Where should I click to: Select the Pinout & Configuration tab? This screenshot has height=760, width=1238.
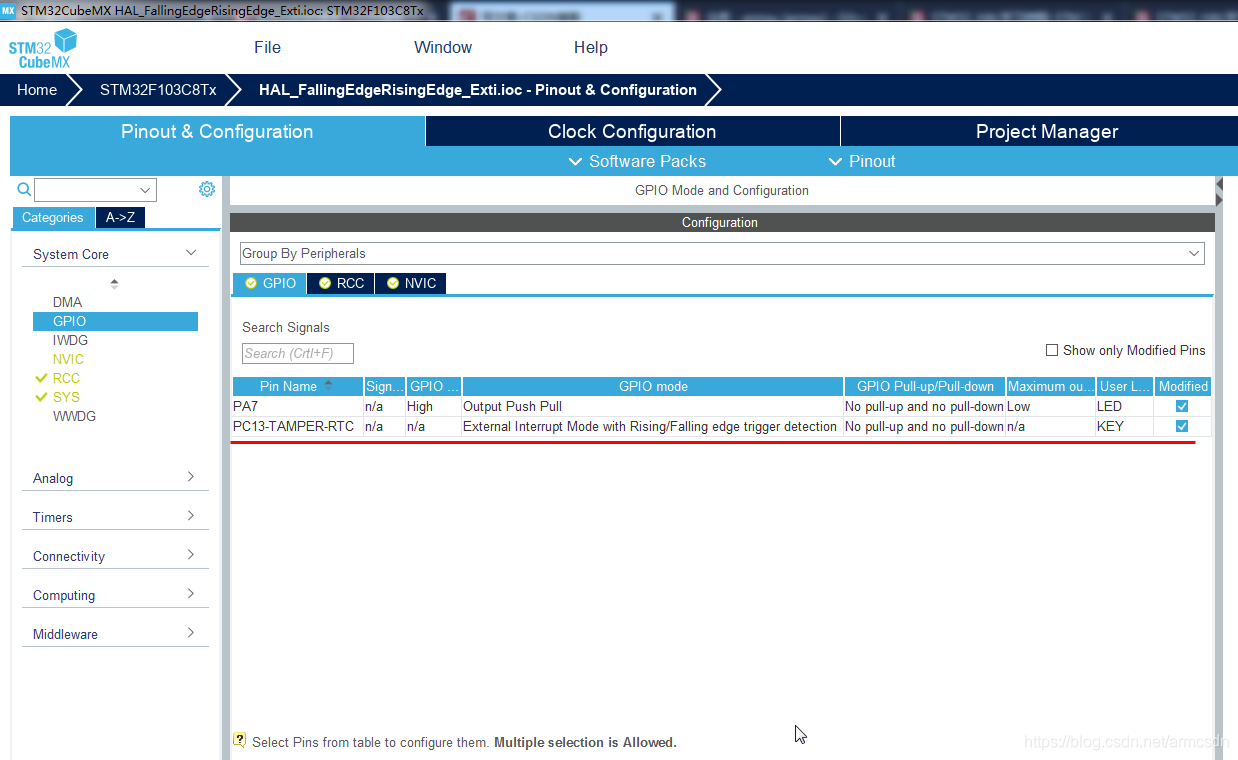[217, 131]
